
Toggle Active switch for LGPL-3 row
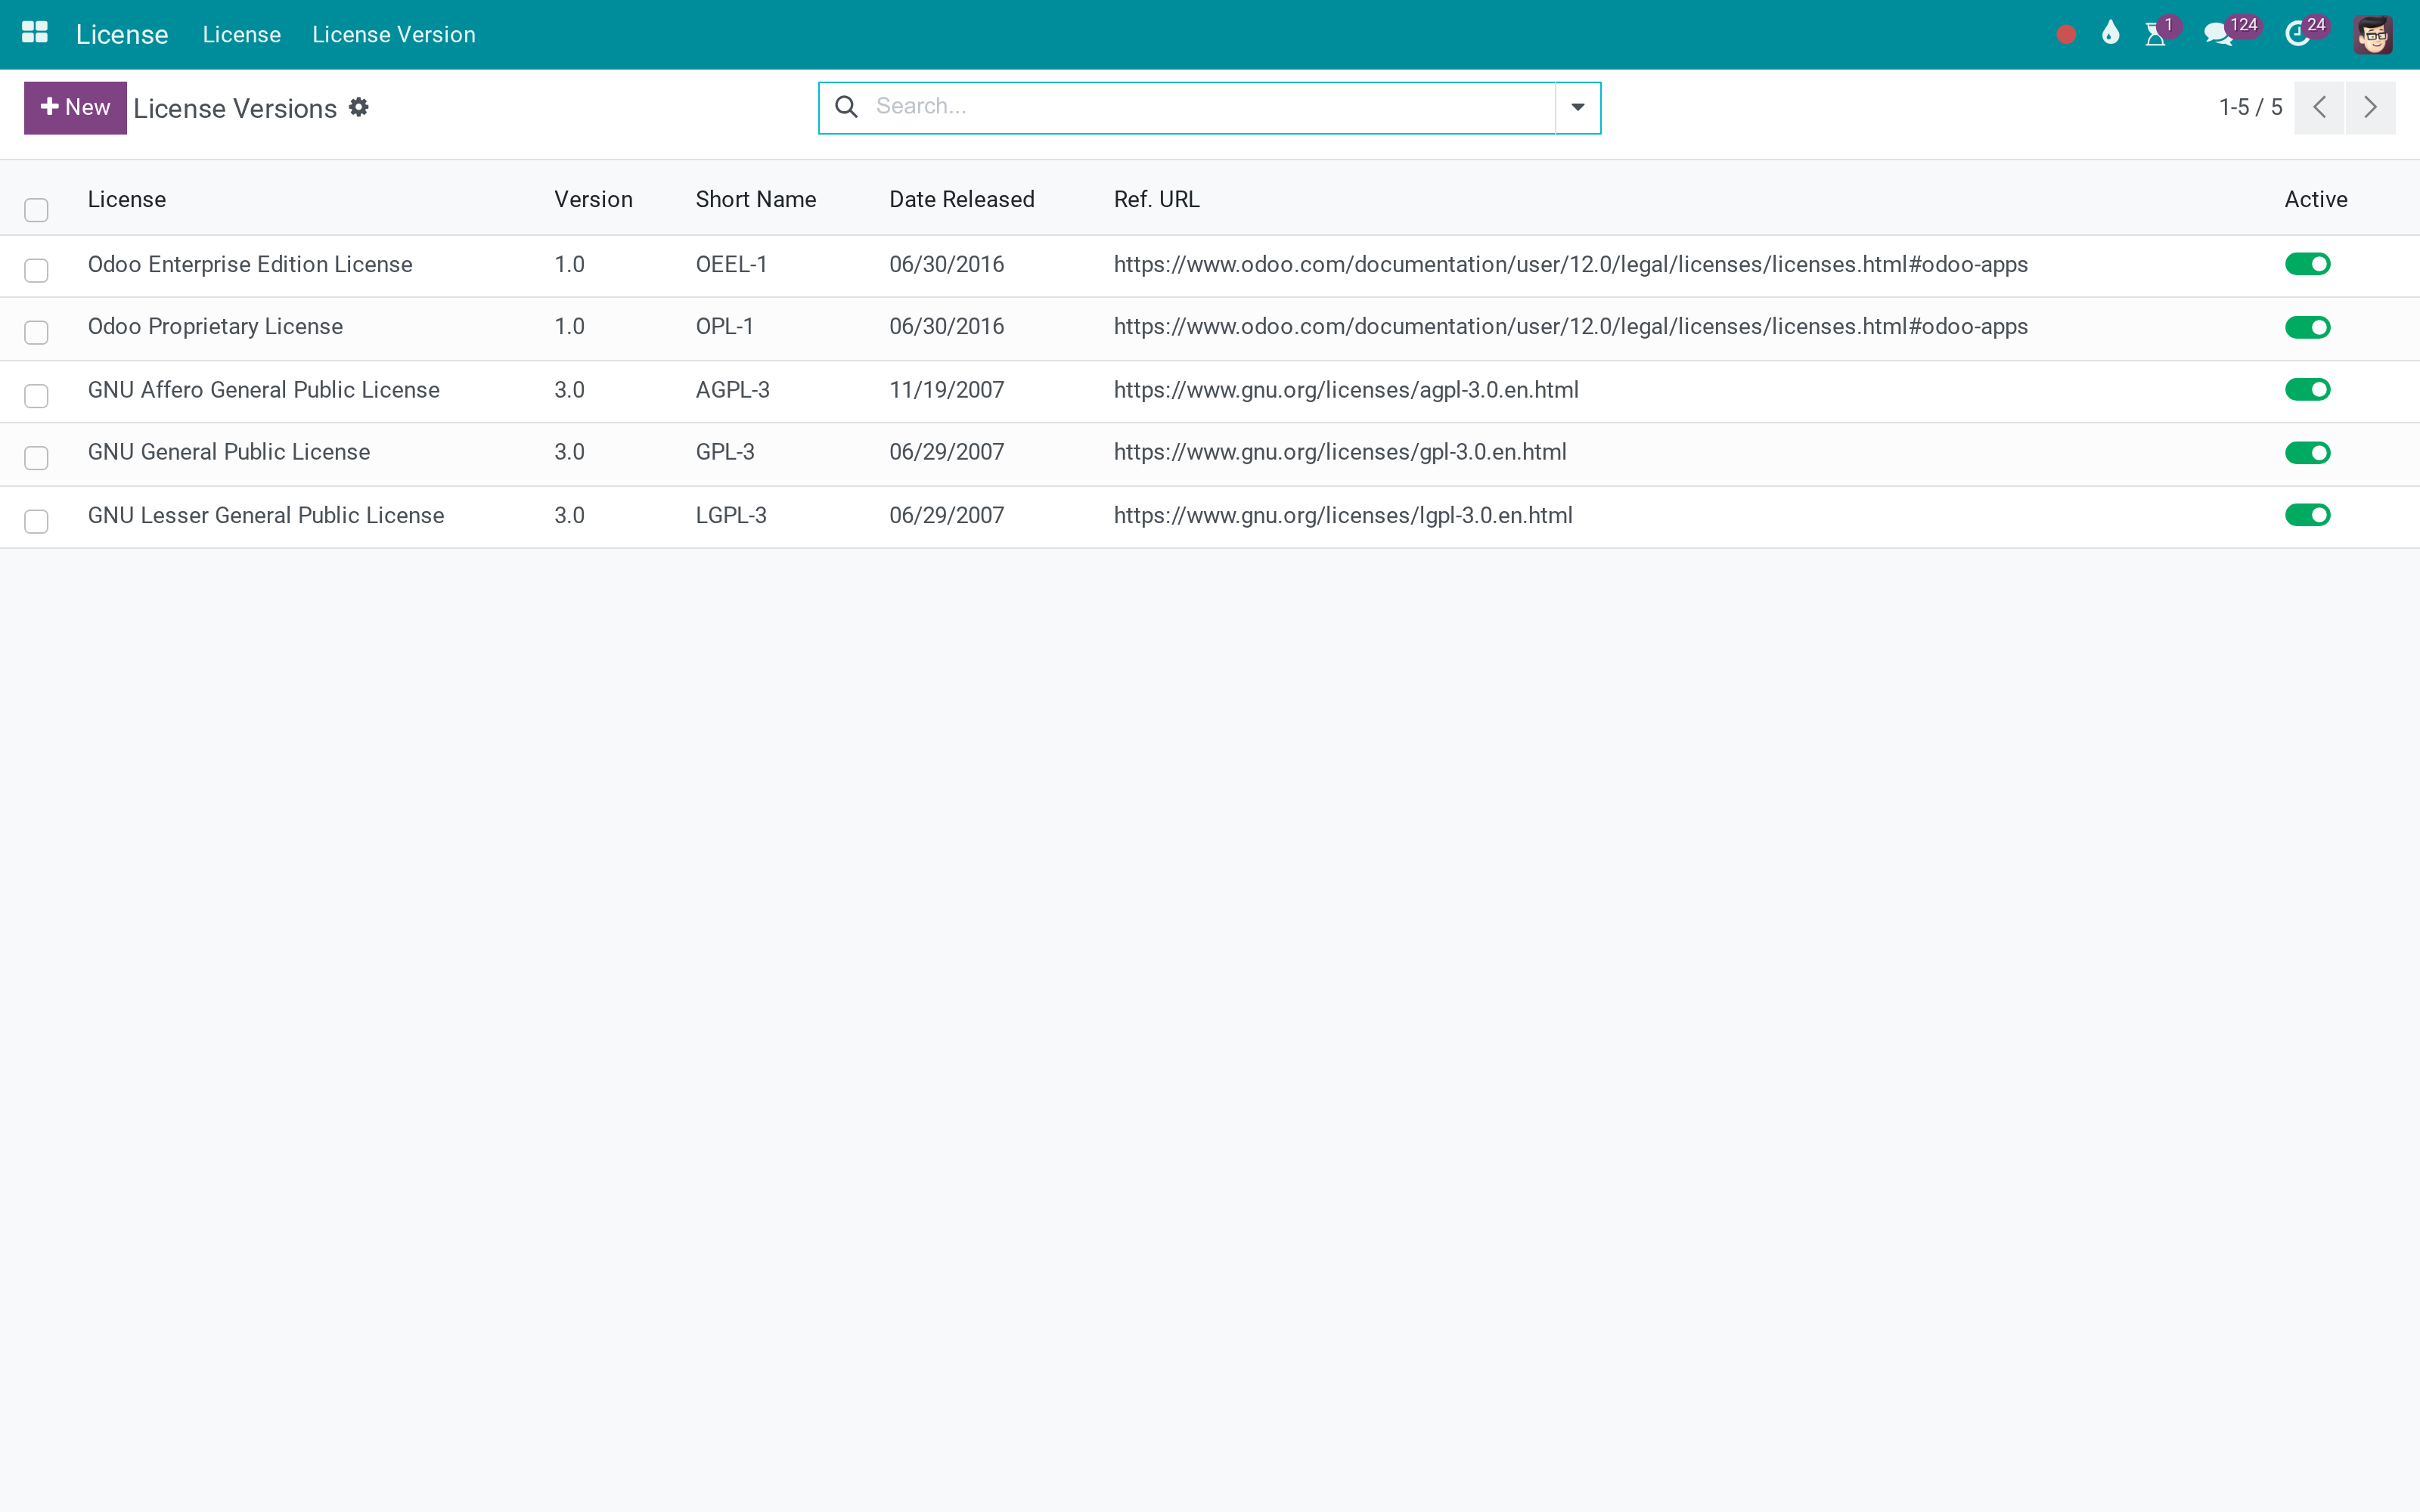[2308, 515]
